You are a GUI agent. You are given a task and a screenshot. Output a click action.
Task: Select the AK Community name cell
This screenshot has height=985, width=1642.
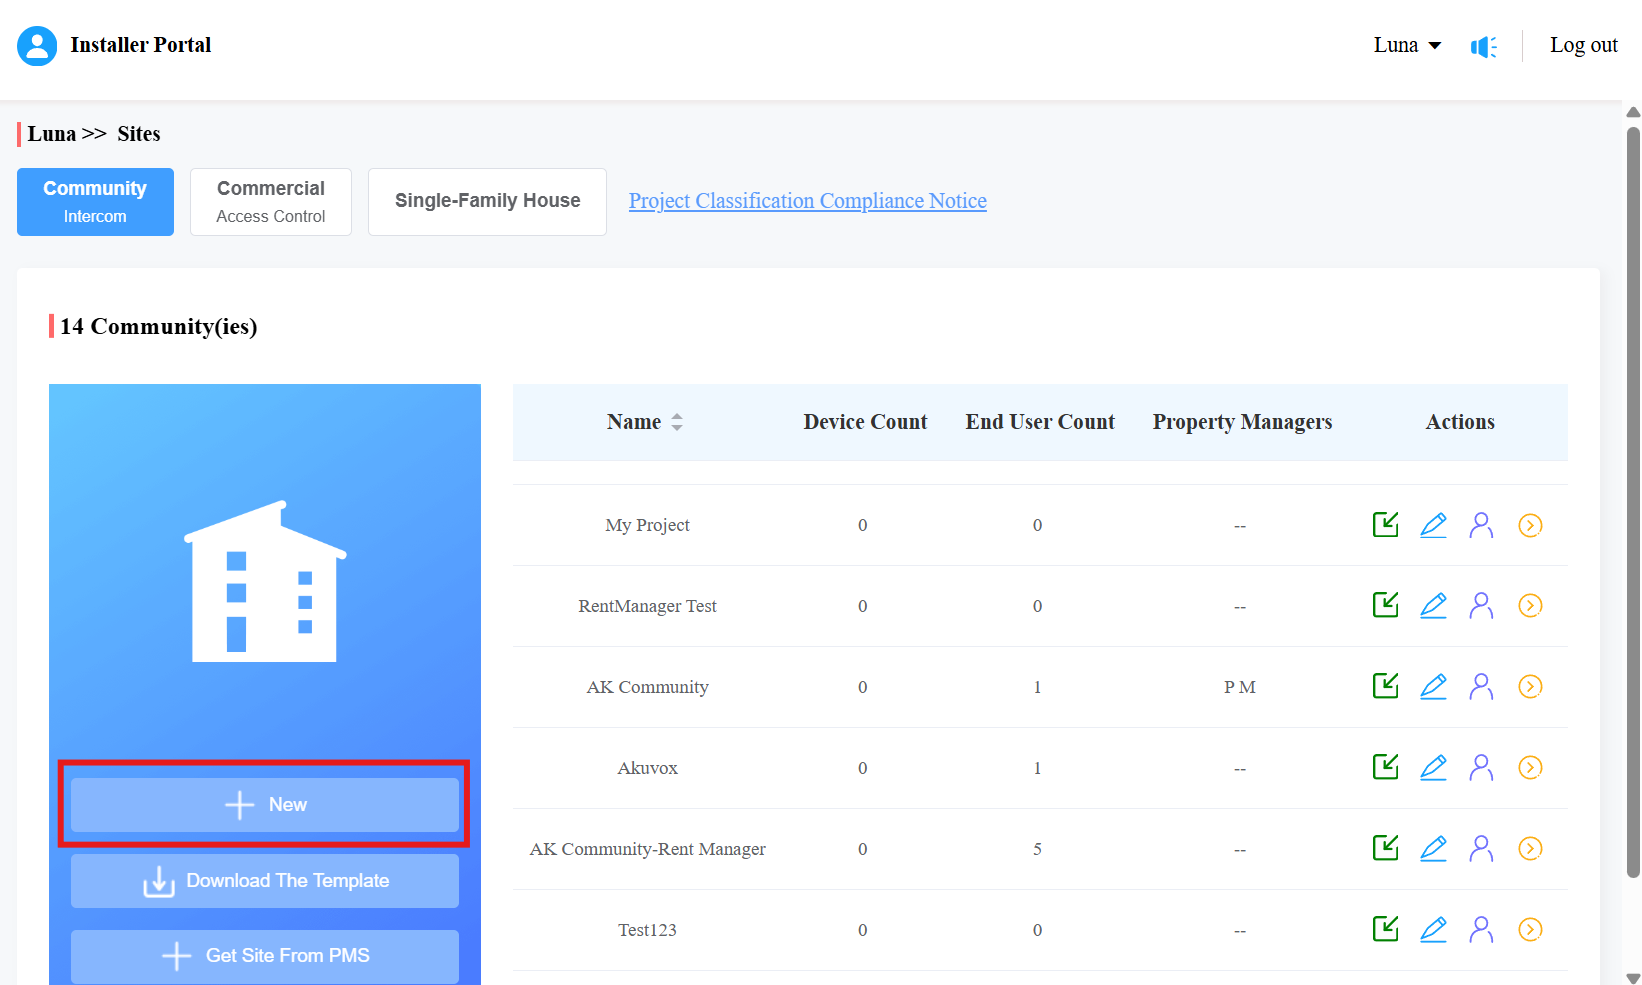coord(647,687)
